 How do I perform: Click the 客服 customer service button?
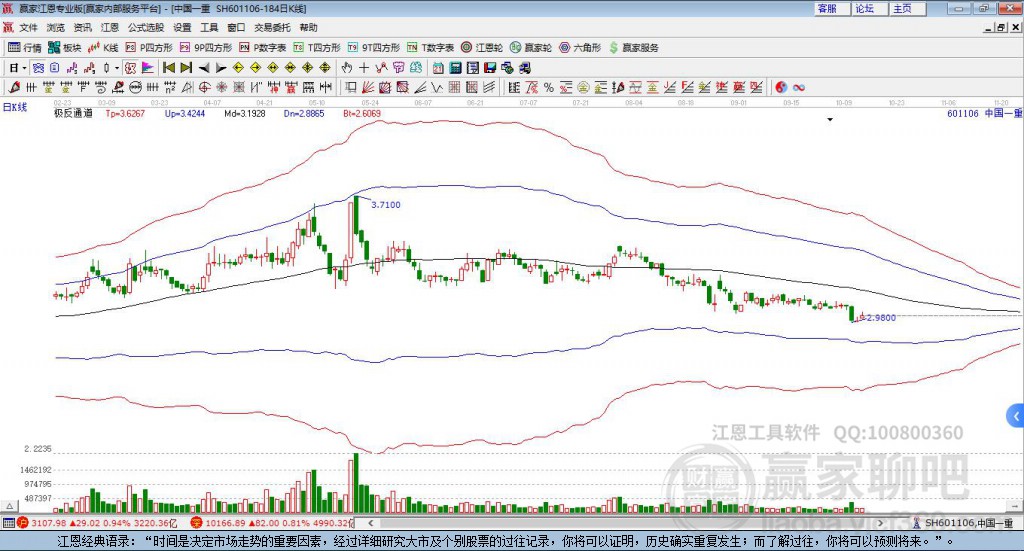pos(831,8)
